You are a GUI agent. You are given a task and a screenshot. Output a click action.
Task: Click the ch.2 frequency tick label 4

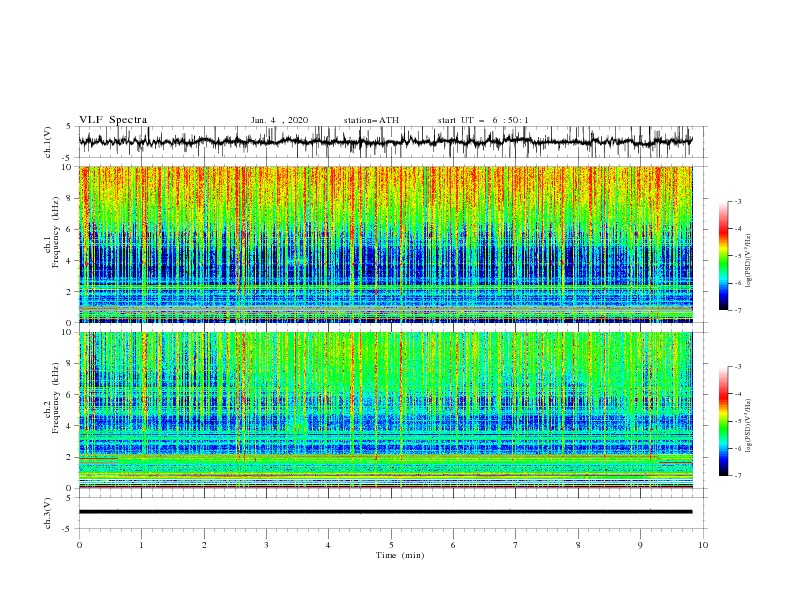[x=70, y=426]
